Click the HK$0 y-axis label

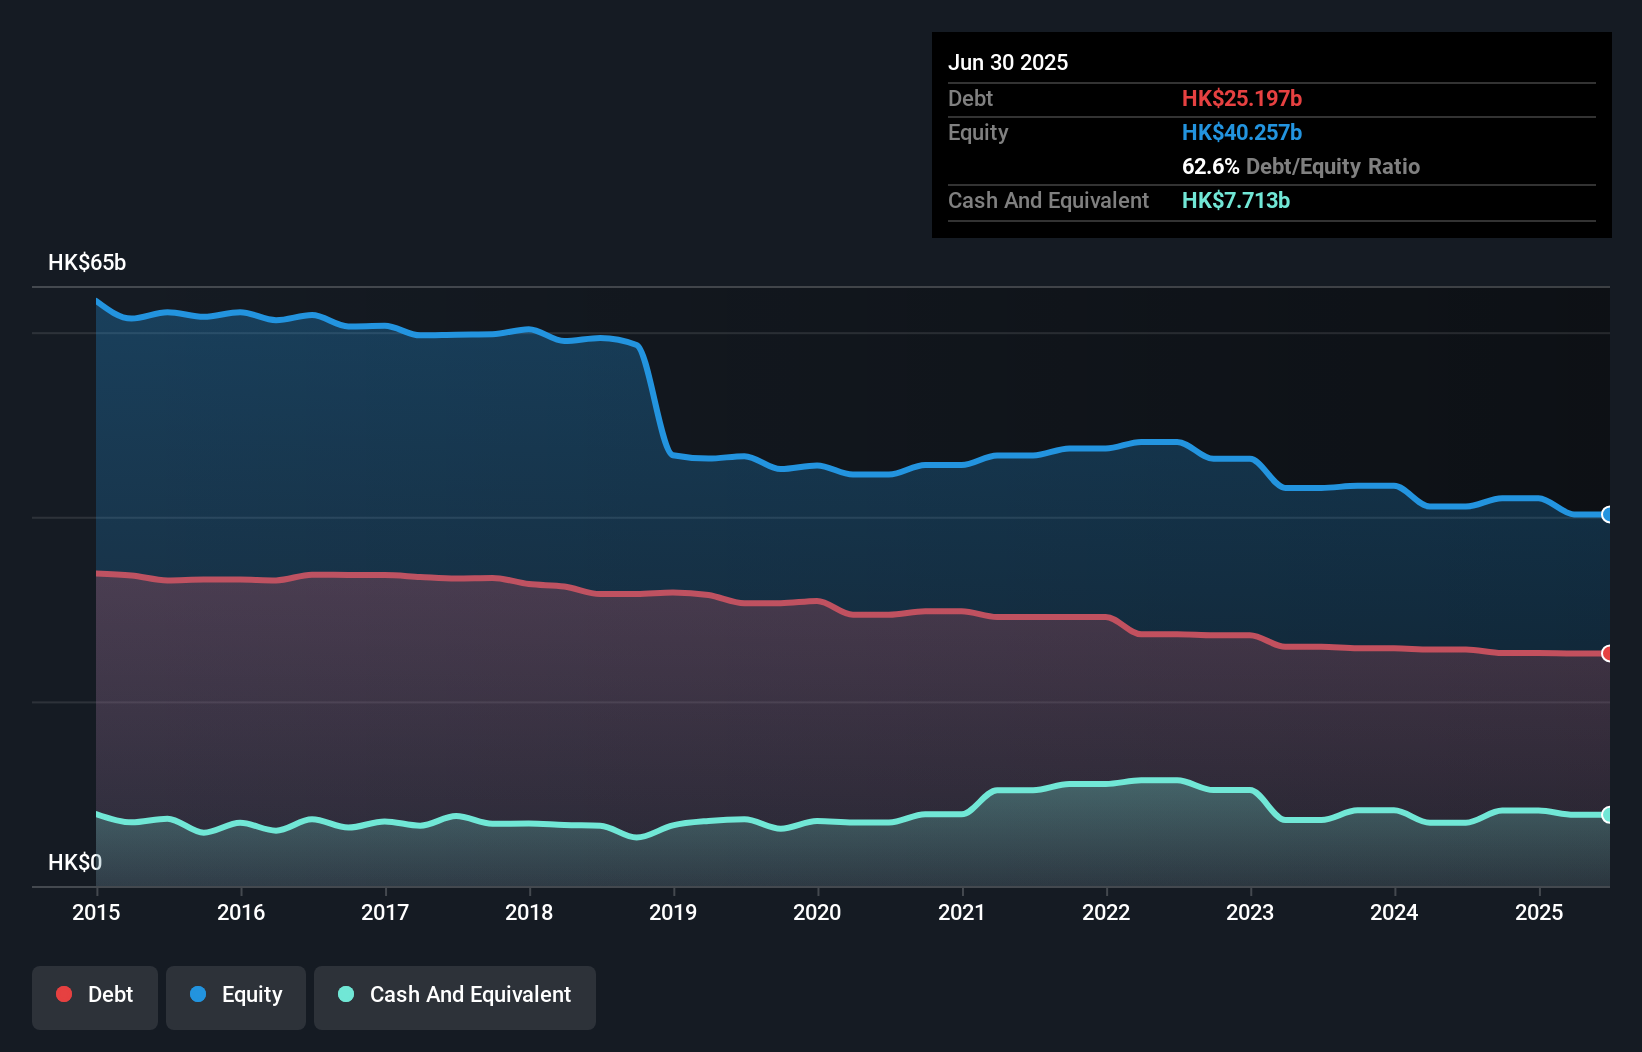(75, 862)
